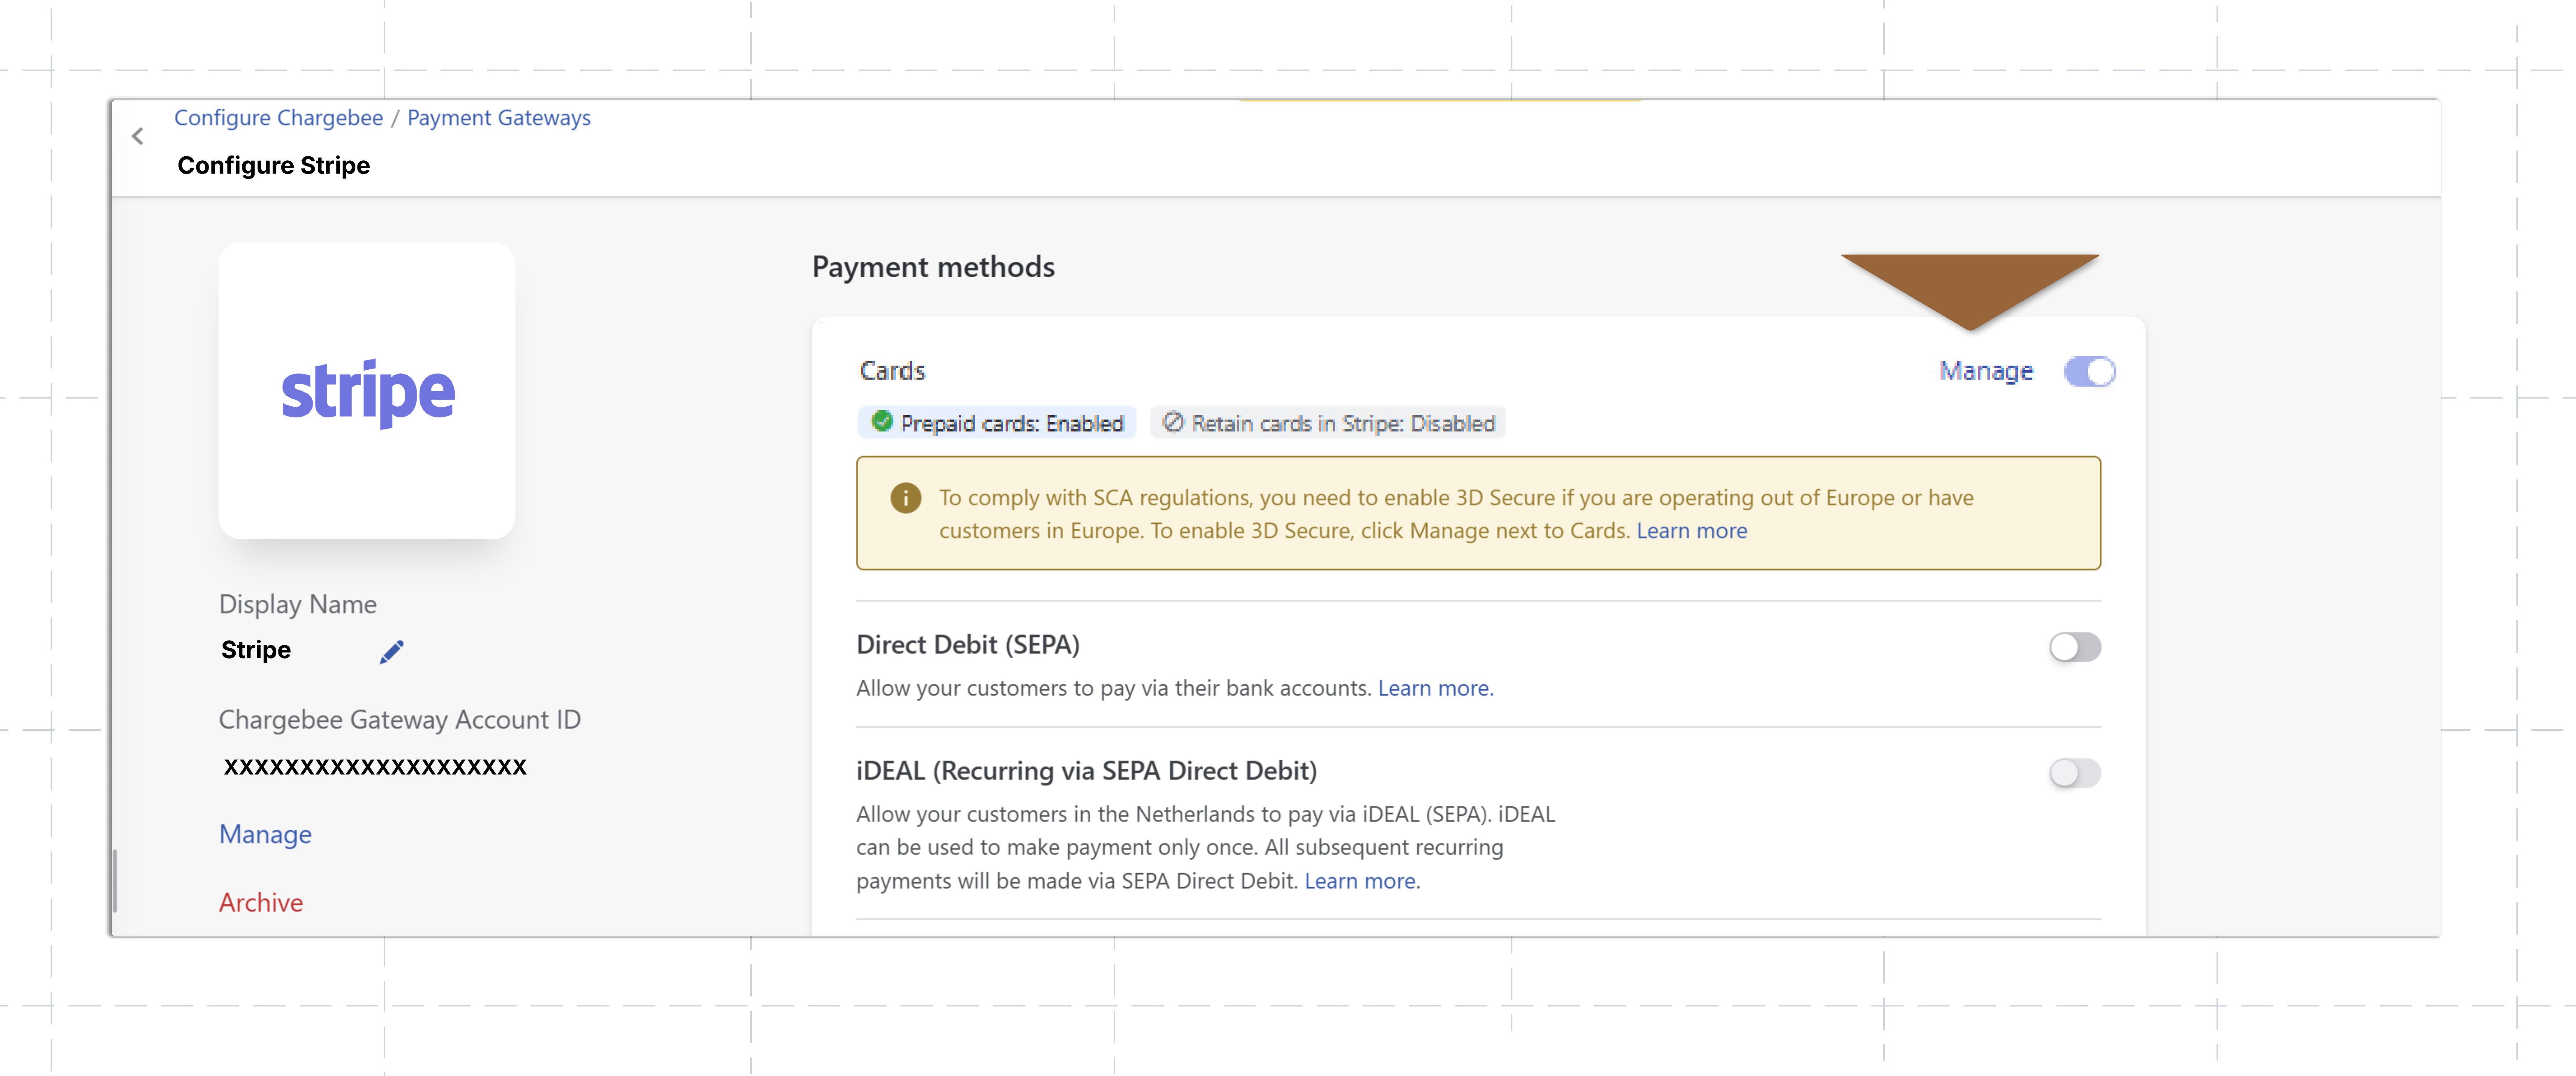Open Learn more for iDEAL description

pos(1361,881)
